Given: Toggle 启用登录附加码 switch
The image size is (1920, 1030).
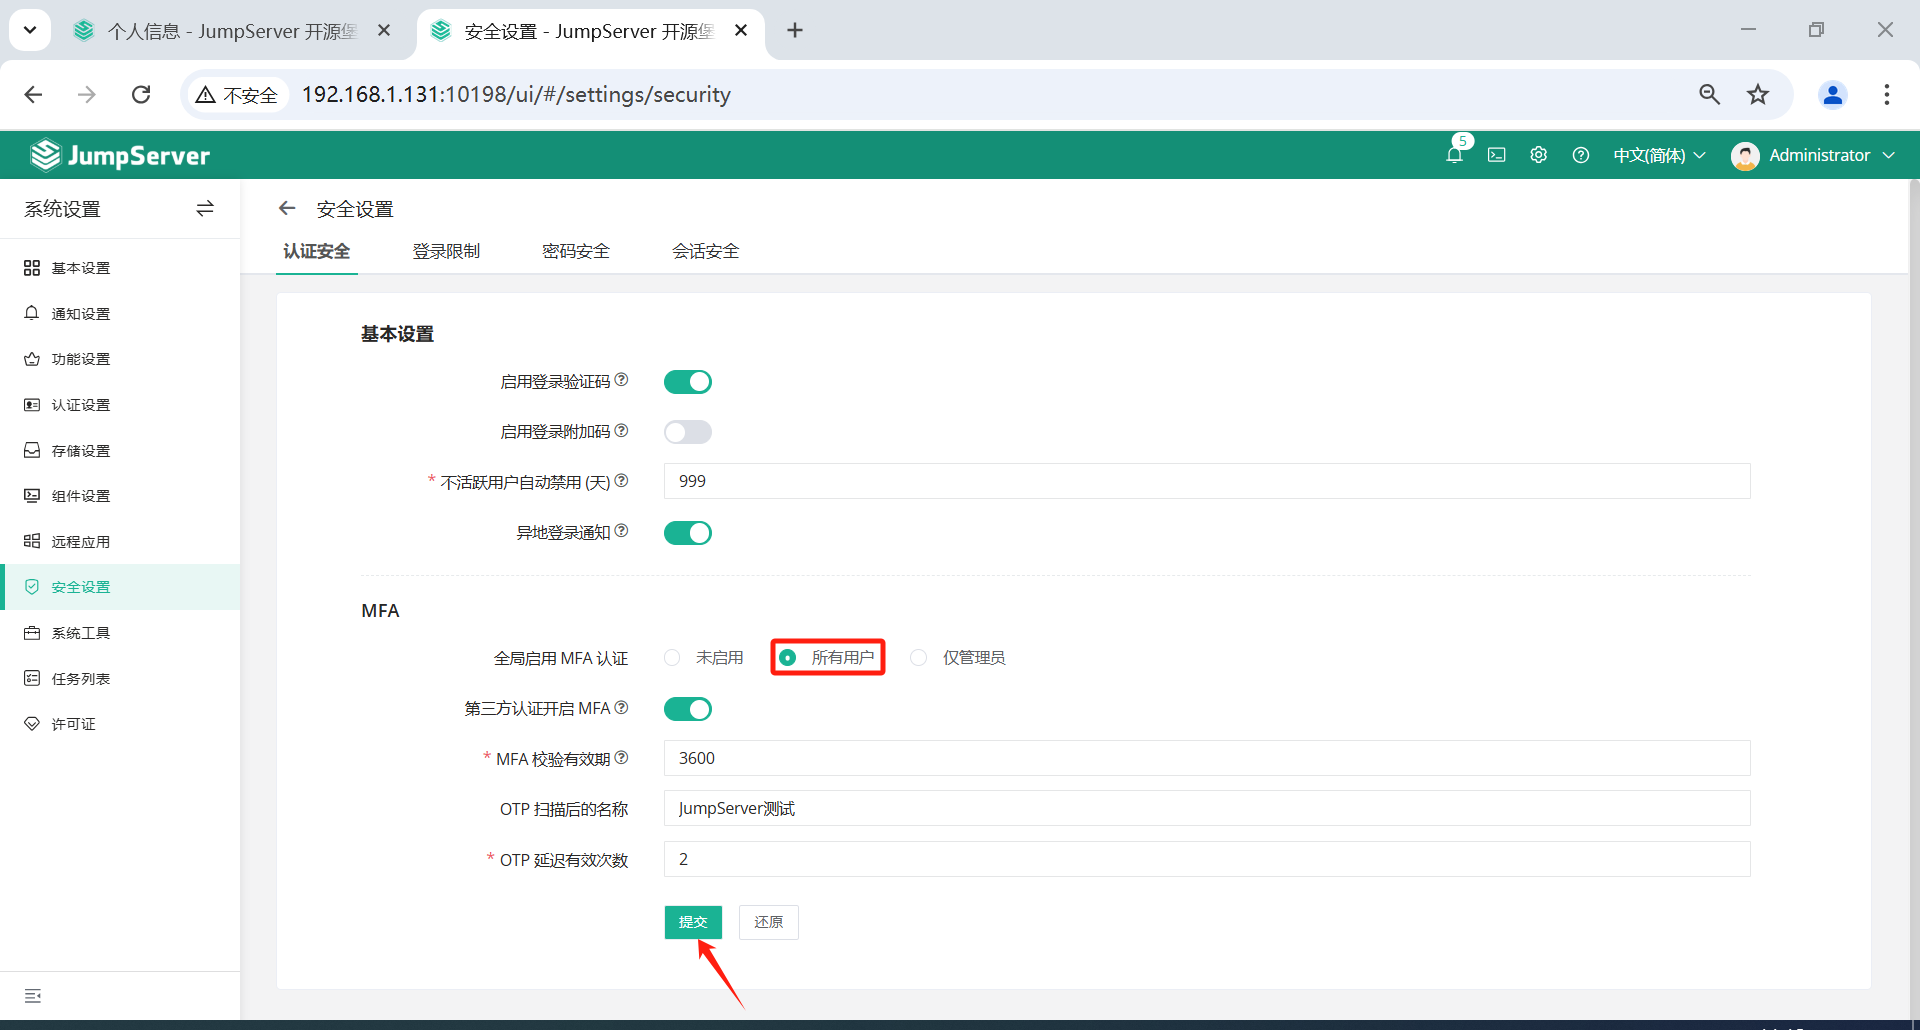Looking at the screenshot, I should click(688, 432).
